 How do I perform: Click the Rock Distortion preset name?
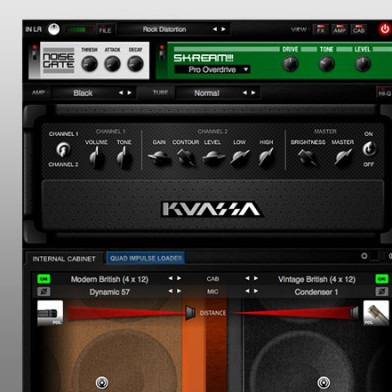tap(165, 29)
